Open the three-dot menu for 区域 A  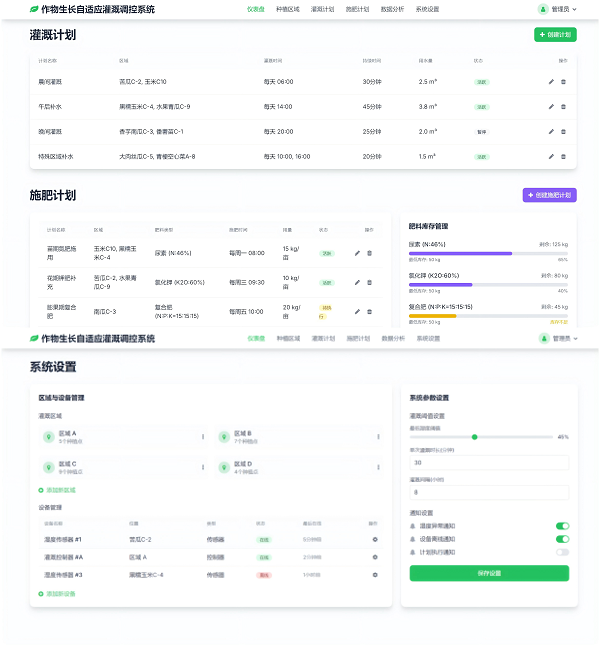pyautogui.click(x=203, y=437)
